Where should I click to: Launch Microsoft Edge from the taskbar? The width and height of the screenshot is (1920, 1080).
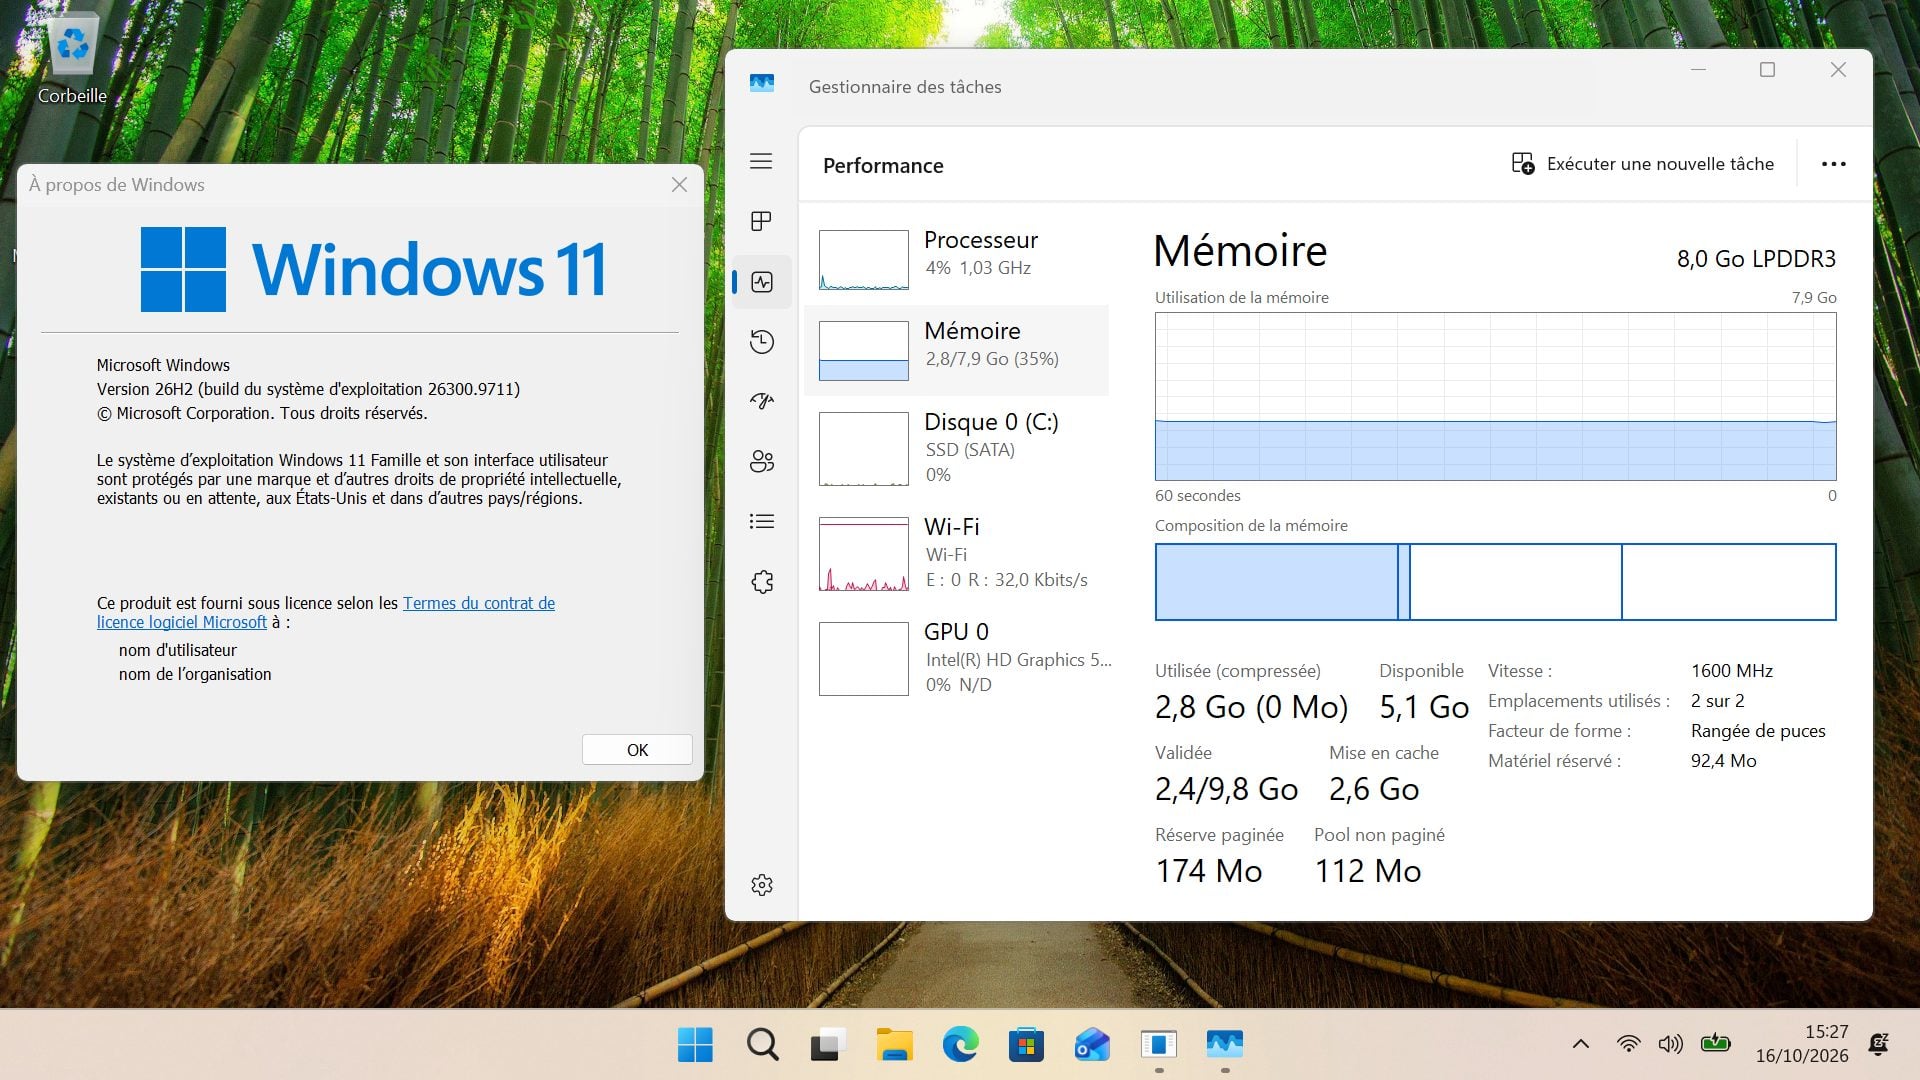tap(960, 1045)
